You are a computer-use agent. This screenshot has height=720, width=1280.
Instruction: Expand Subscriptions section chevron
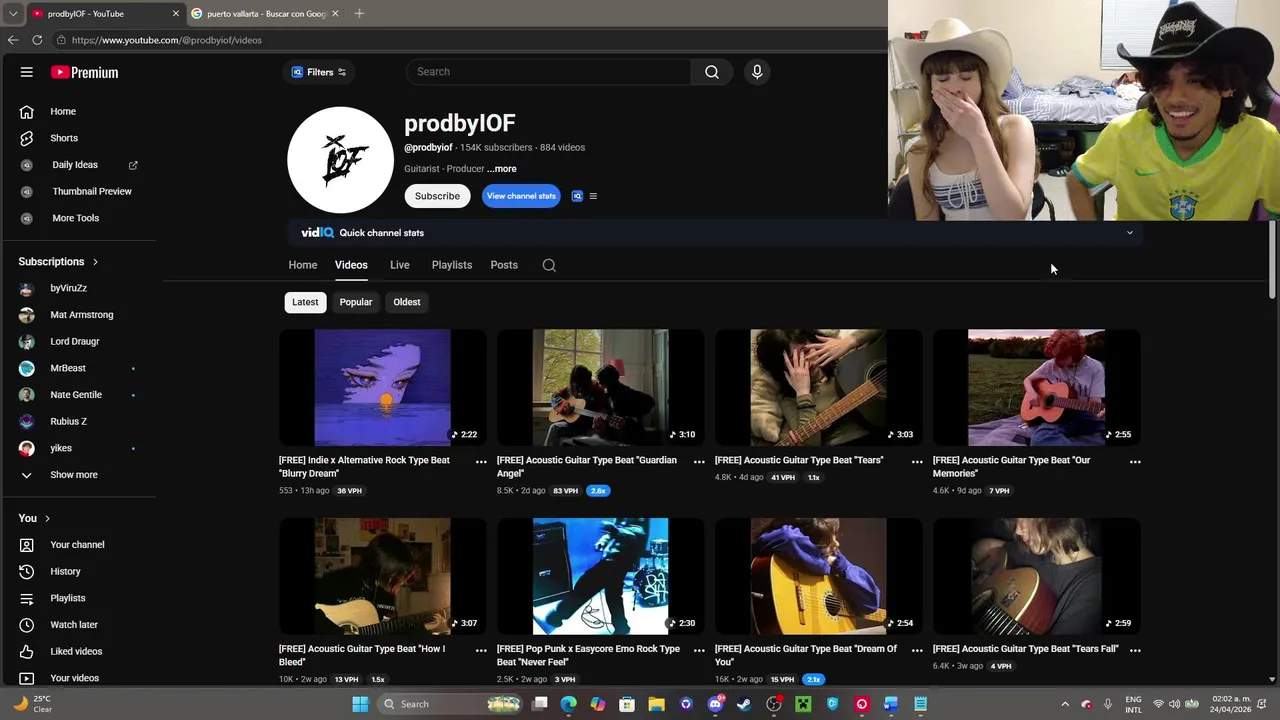95,262
